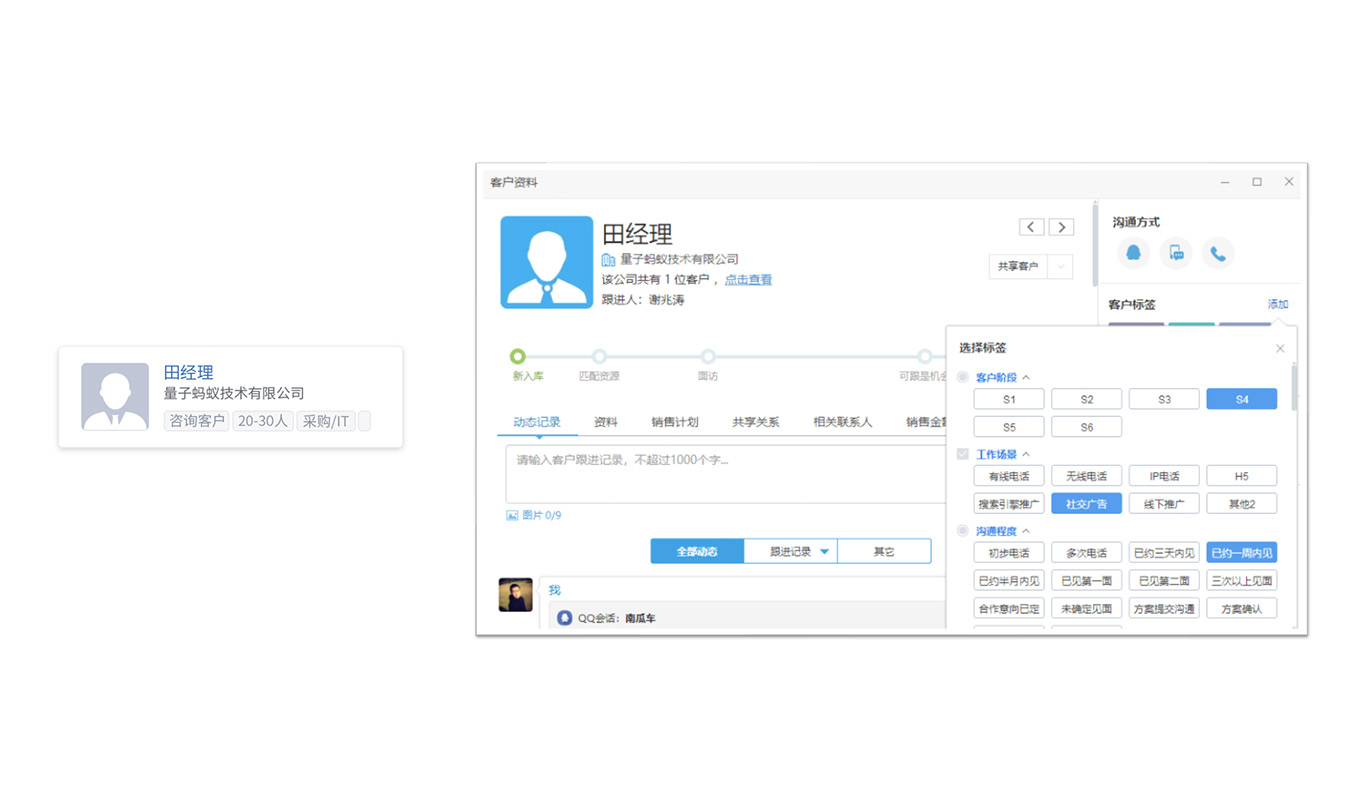Open the 销售计划 tab
The height and width of the screenshot is (800, 1350).
pos(675,422)
